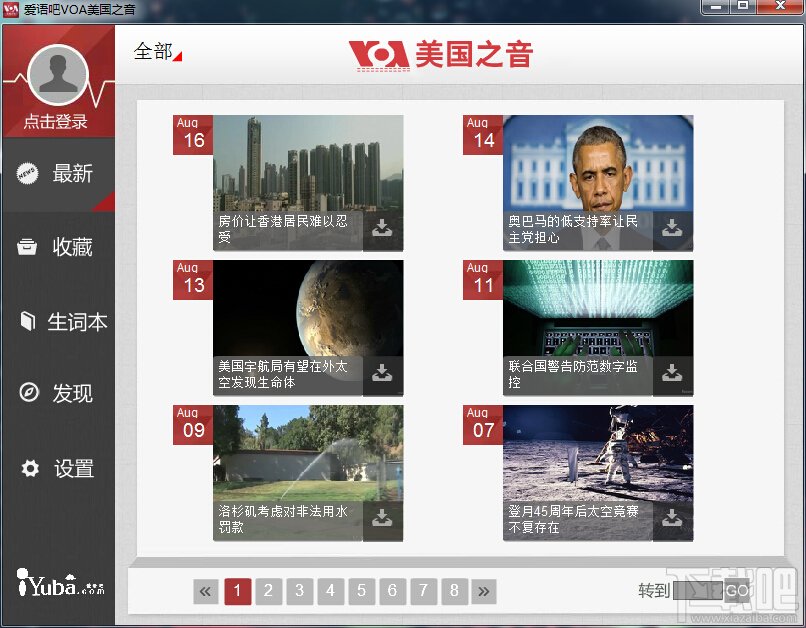Minimize the 爱语吧VOA window
This screenshot has width=806, height=628.
coord(716,7)
